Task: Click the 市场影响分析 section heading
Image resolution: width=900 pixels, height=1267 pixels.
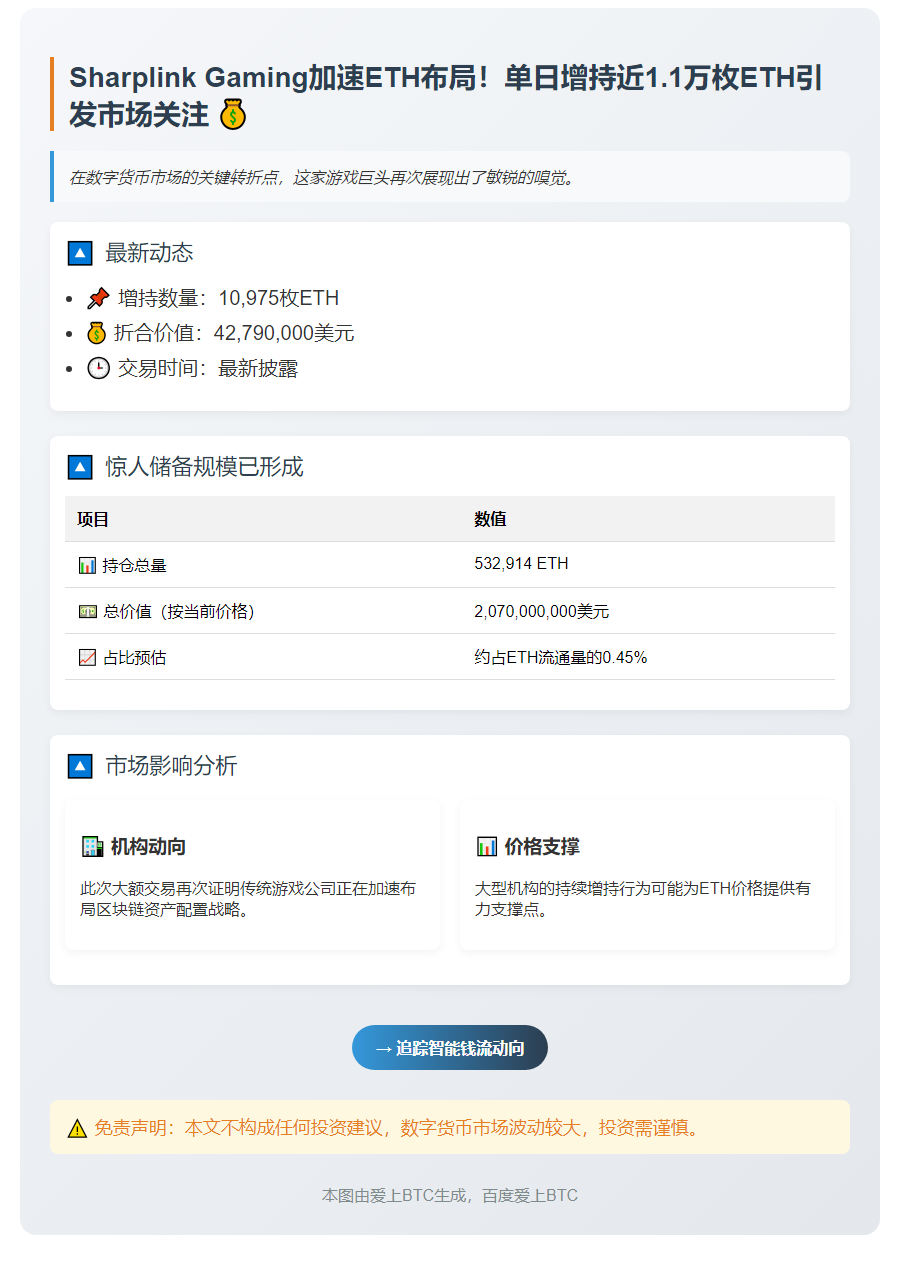Action: (x=171, y=766)
